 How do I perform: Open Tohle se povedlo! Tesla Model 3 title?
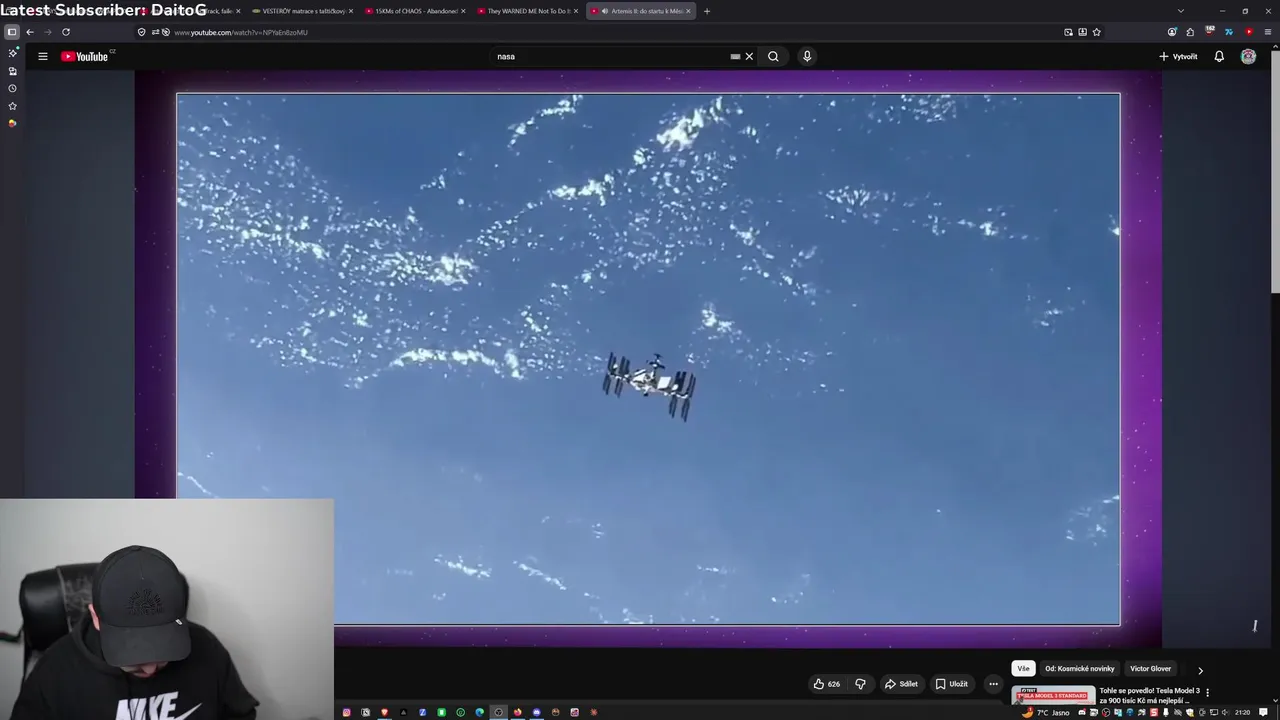(x=1149, y=695)
